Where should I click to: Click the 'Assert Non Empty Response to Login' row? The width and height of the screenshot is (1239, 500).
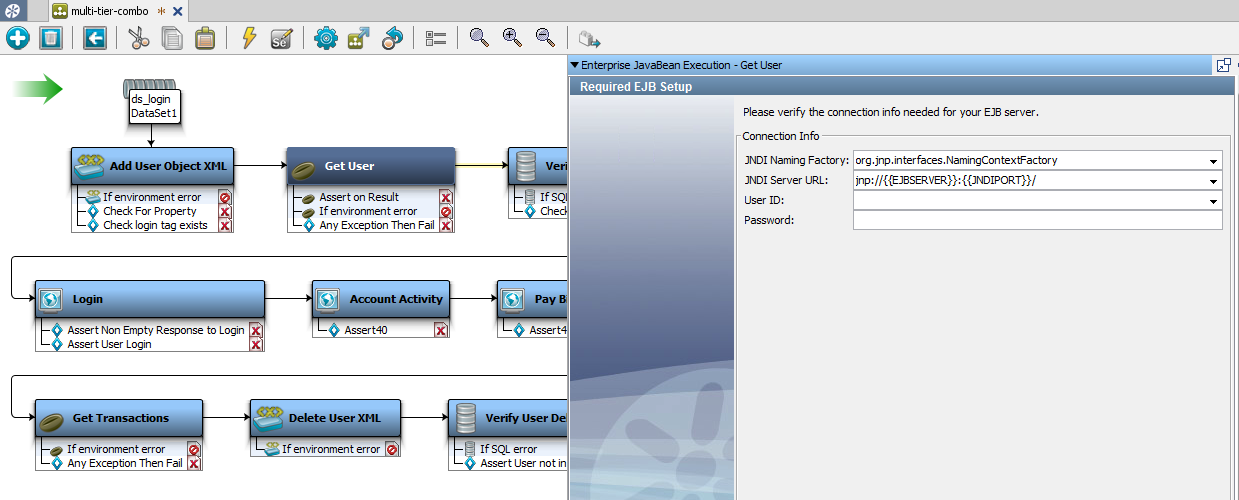[x=155, y=330]
